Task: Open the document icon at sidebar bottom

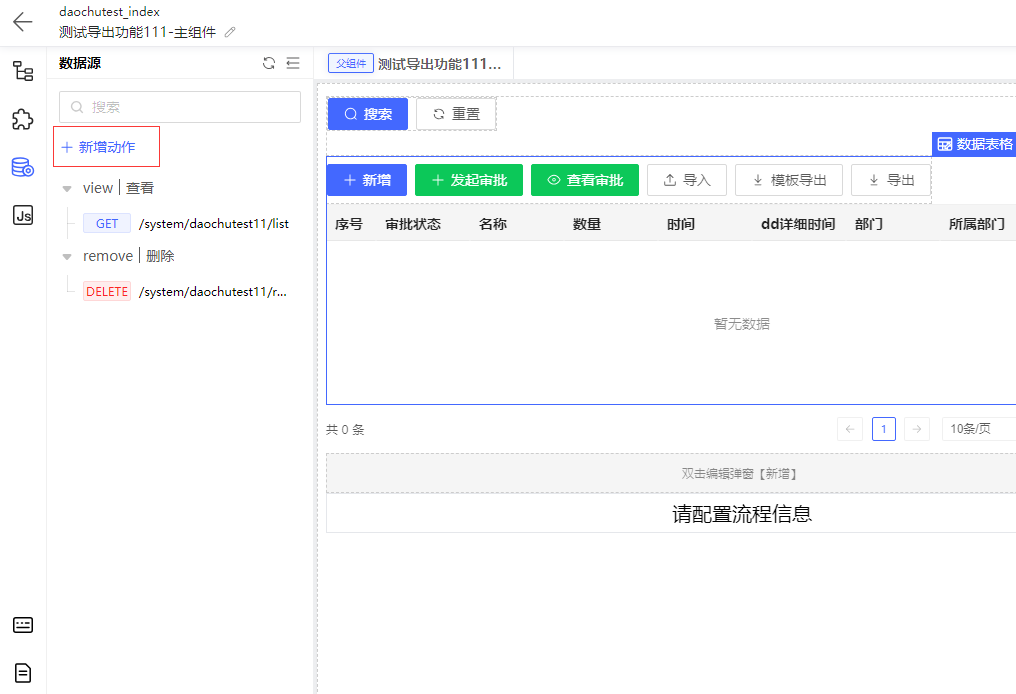Action: [23, 673]
